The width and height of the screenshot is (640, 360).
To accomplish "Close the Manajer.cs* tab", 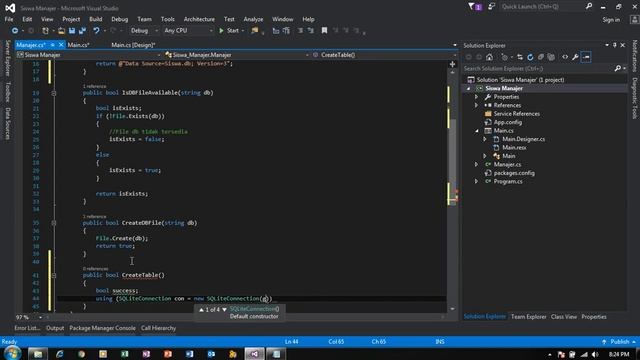I will (x=61, y=45).
